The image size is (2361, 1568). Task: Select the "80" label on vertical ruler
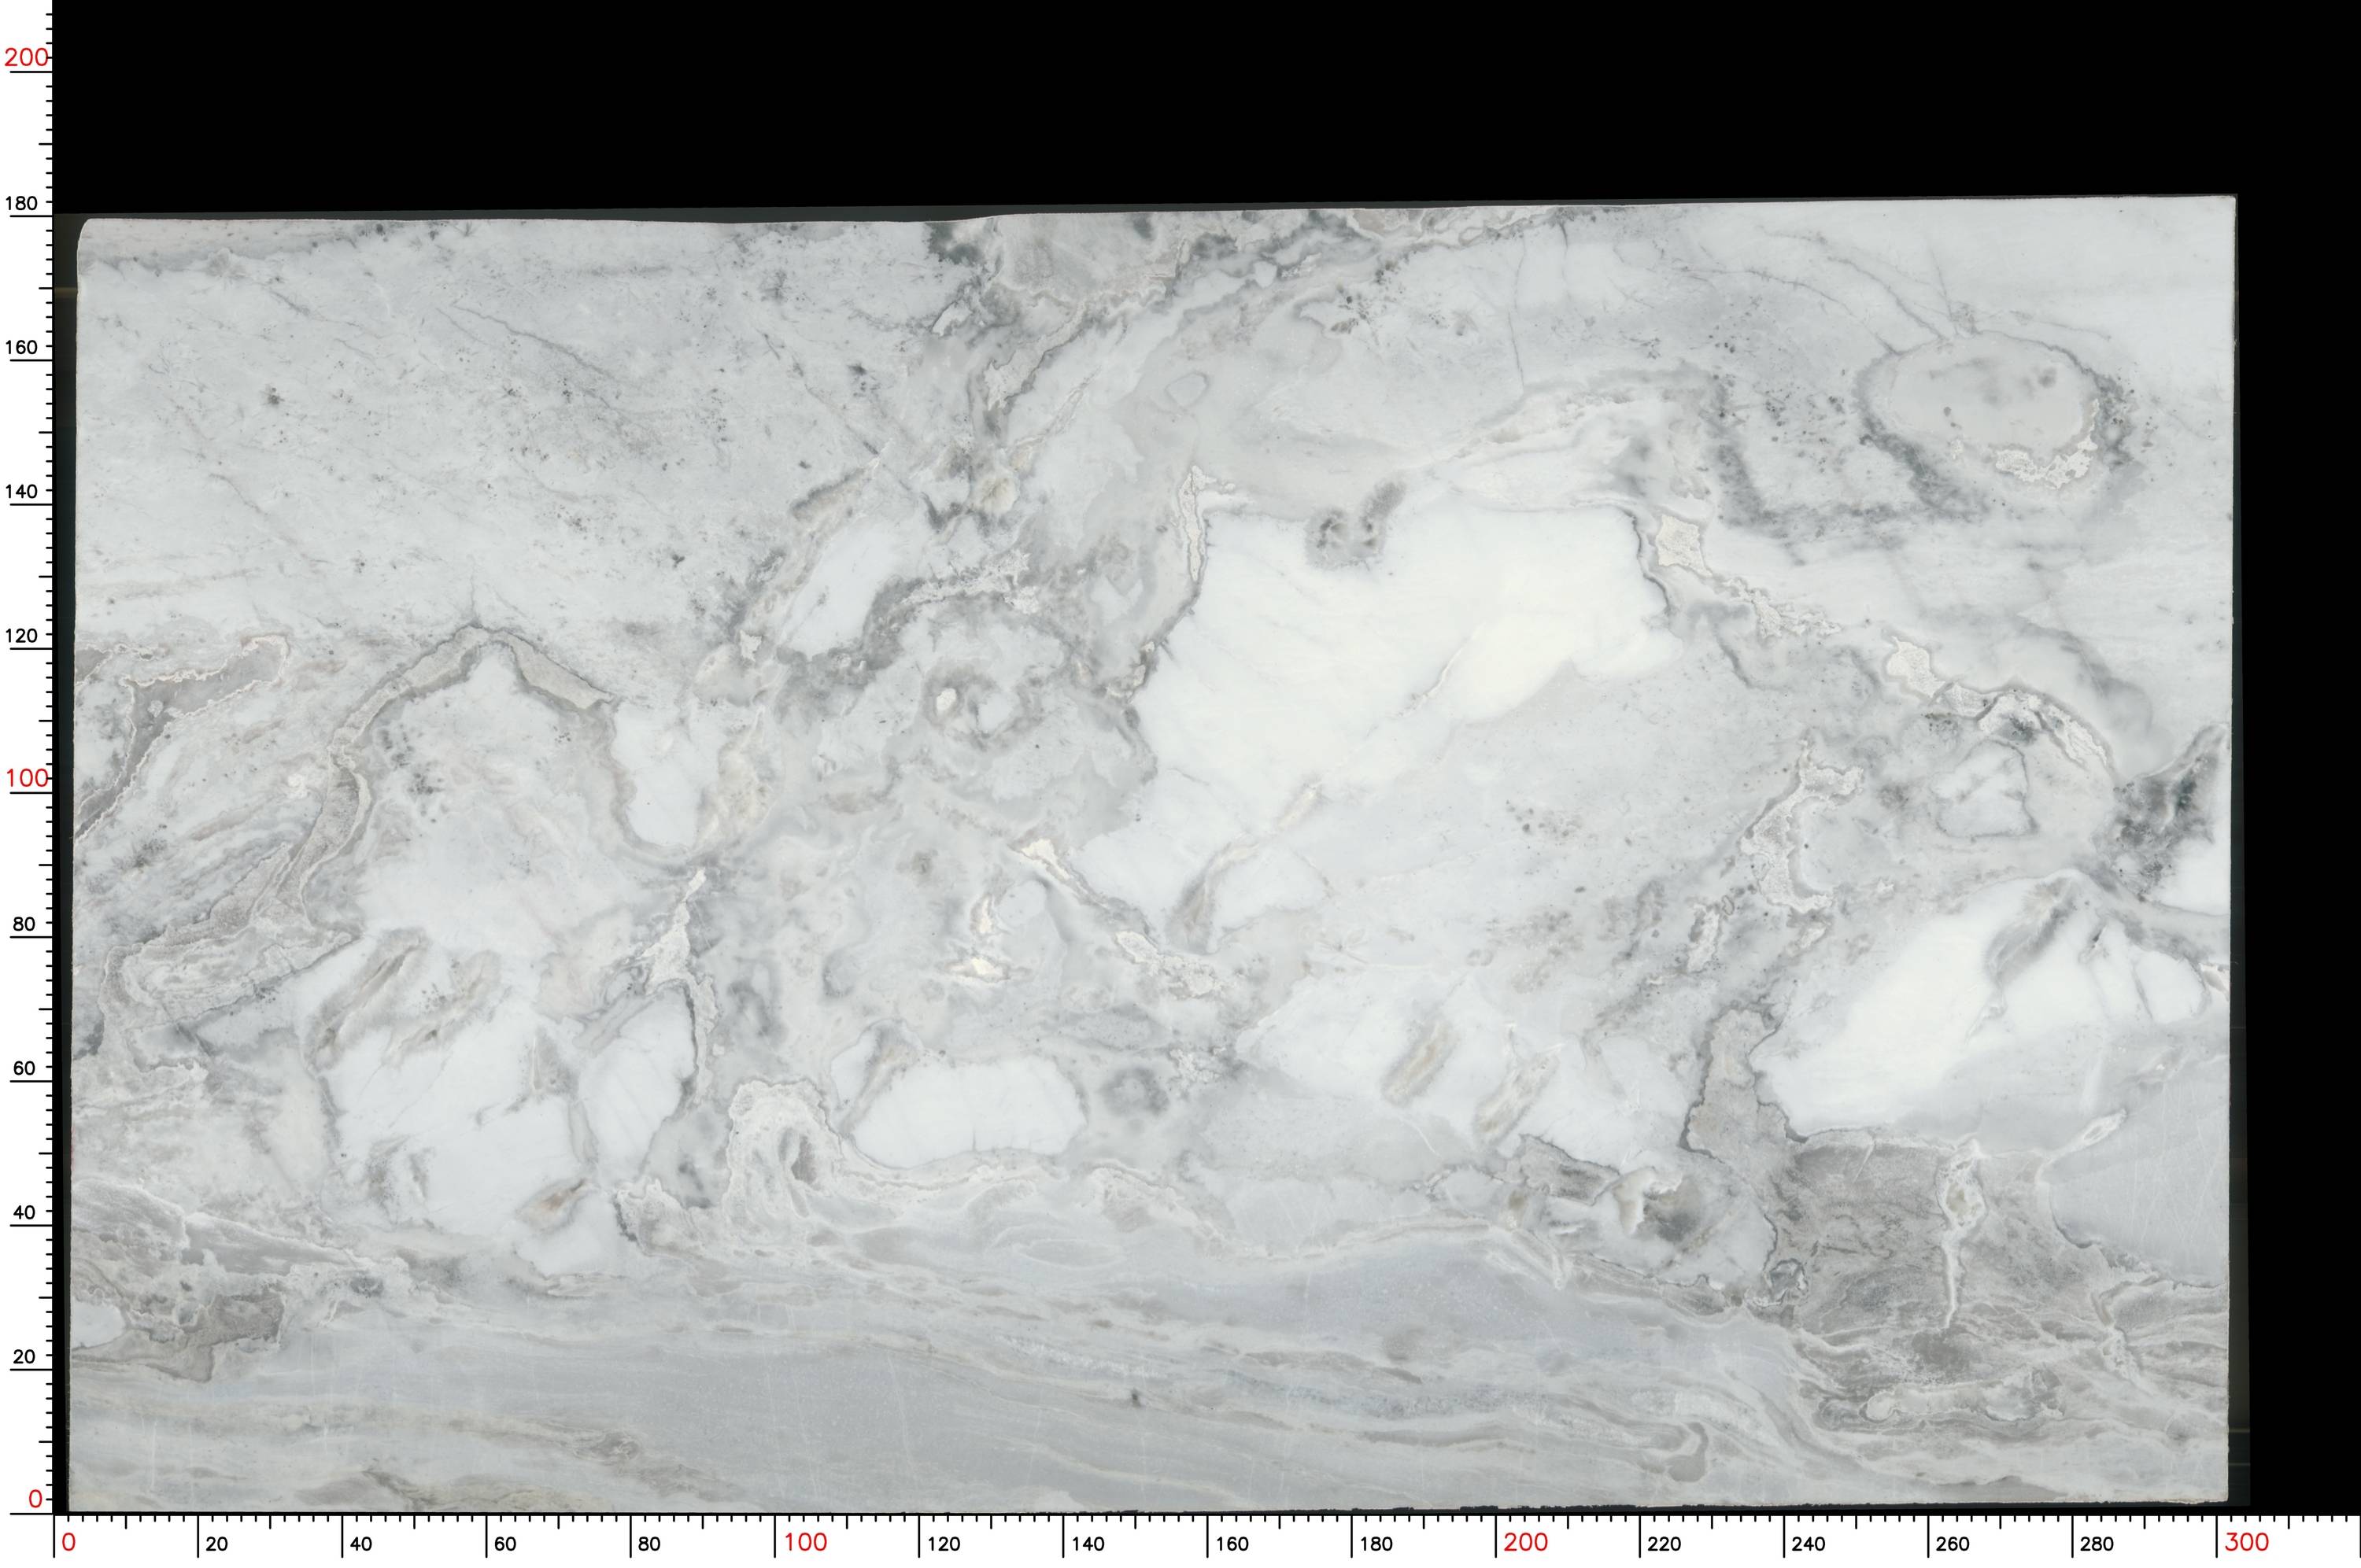click(x=24, y=924)
